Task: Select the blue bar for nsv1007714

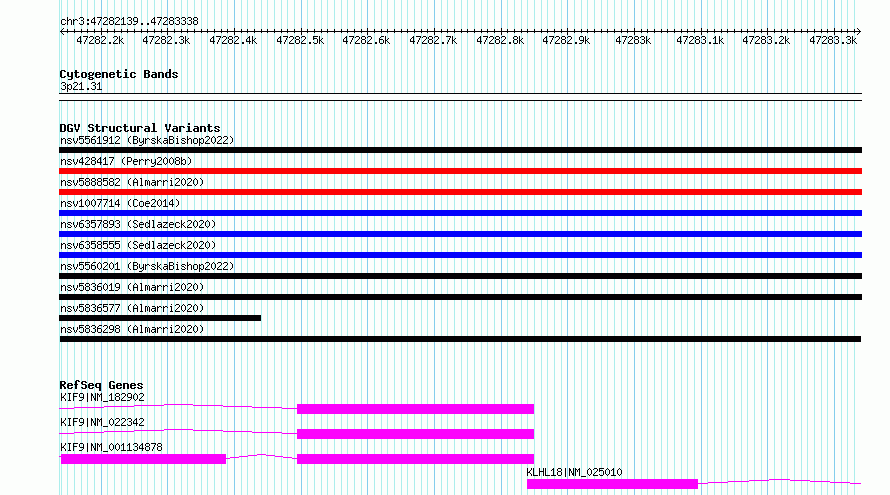Action: 460,213
